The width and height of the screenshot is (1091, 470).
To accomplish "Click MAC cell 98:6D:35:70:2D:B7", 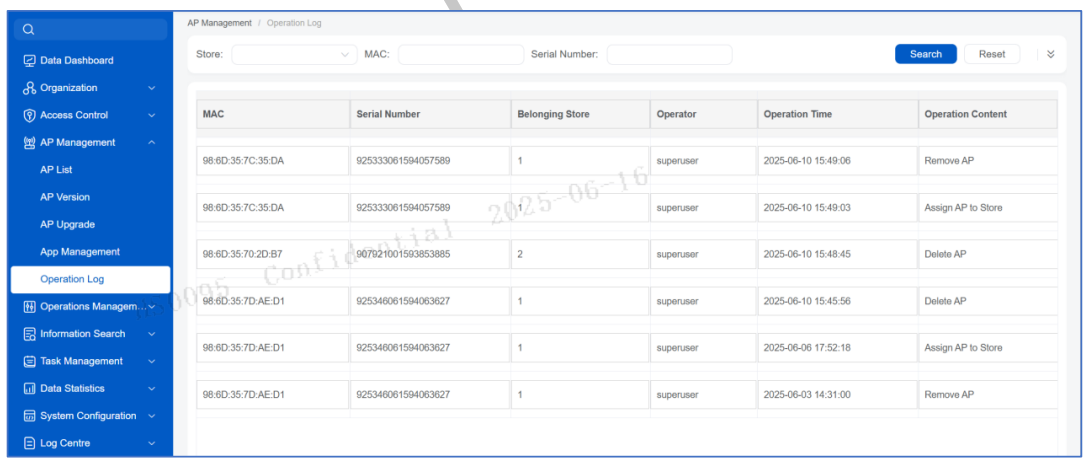I will 273,254.
